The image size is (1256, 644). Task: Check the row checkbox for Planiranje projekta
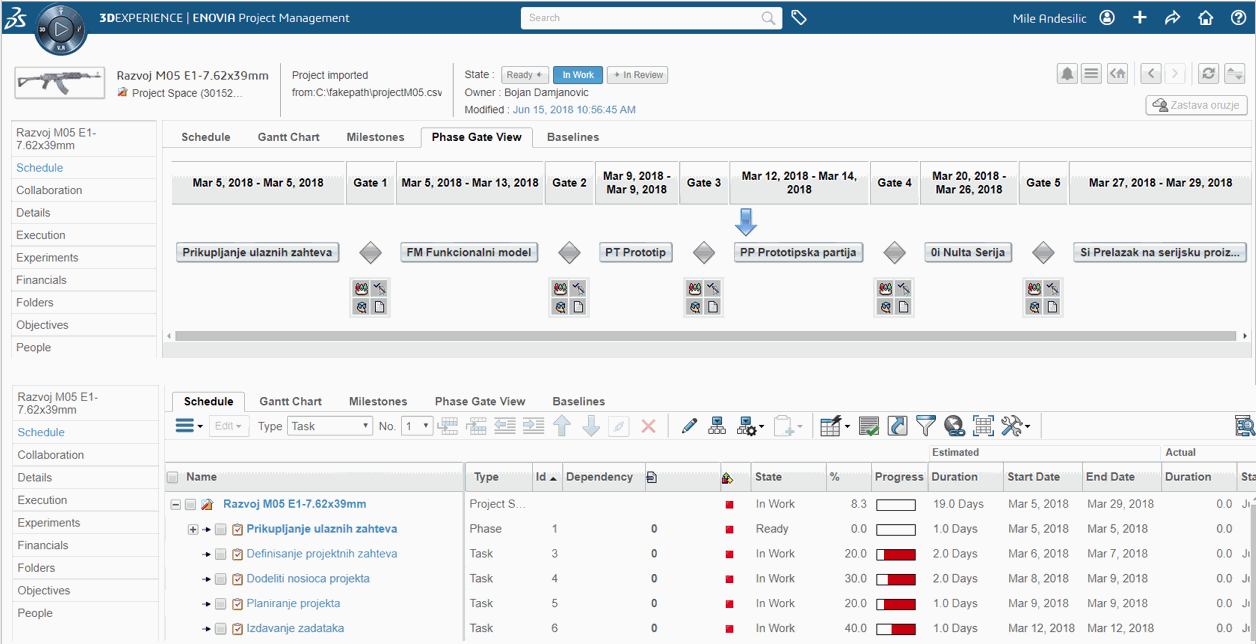tap(221, 603)
